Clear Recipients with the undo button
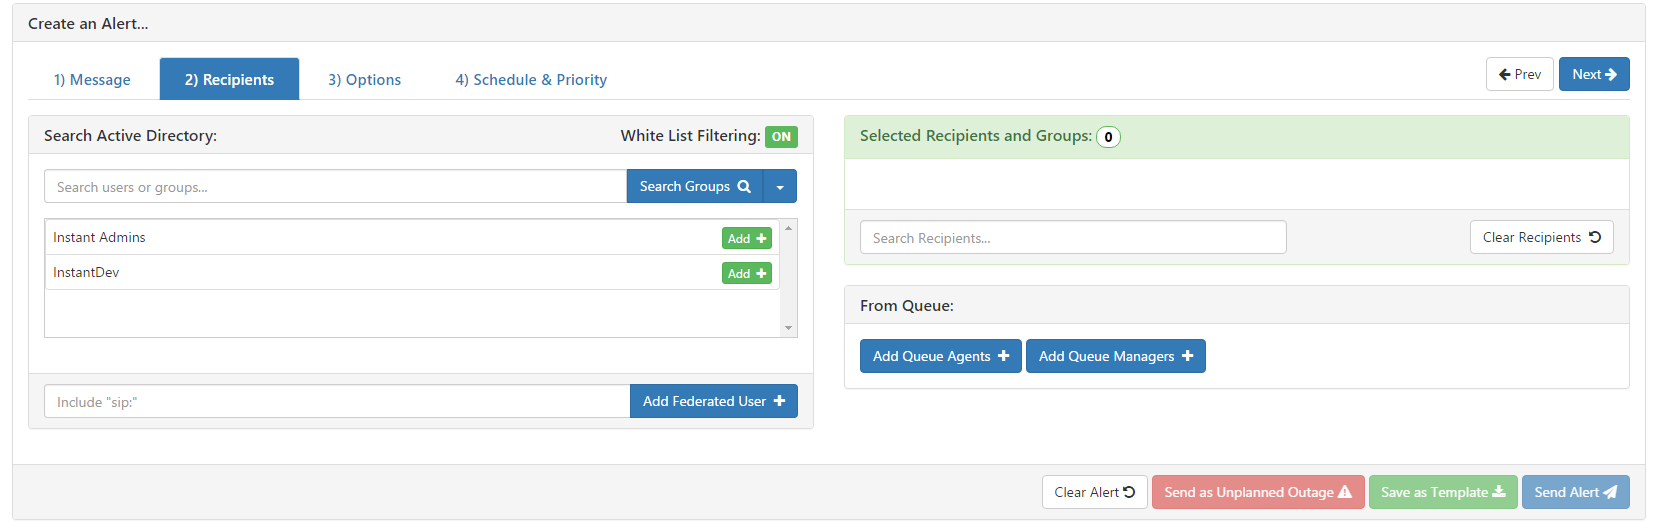This screenshot has width=1666, height=530. (1542, 237)
